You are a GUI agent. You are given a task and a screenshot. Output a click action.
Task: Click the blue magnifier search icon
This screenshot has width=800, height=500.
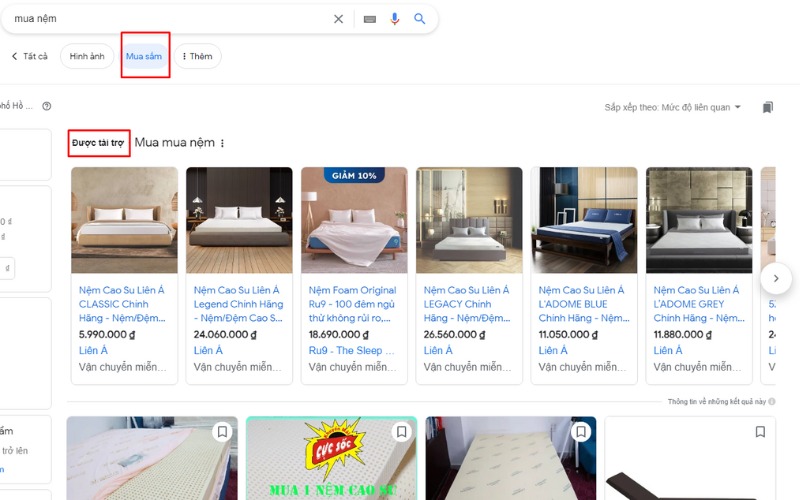420,19
